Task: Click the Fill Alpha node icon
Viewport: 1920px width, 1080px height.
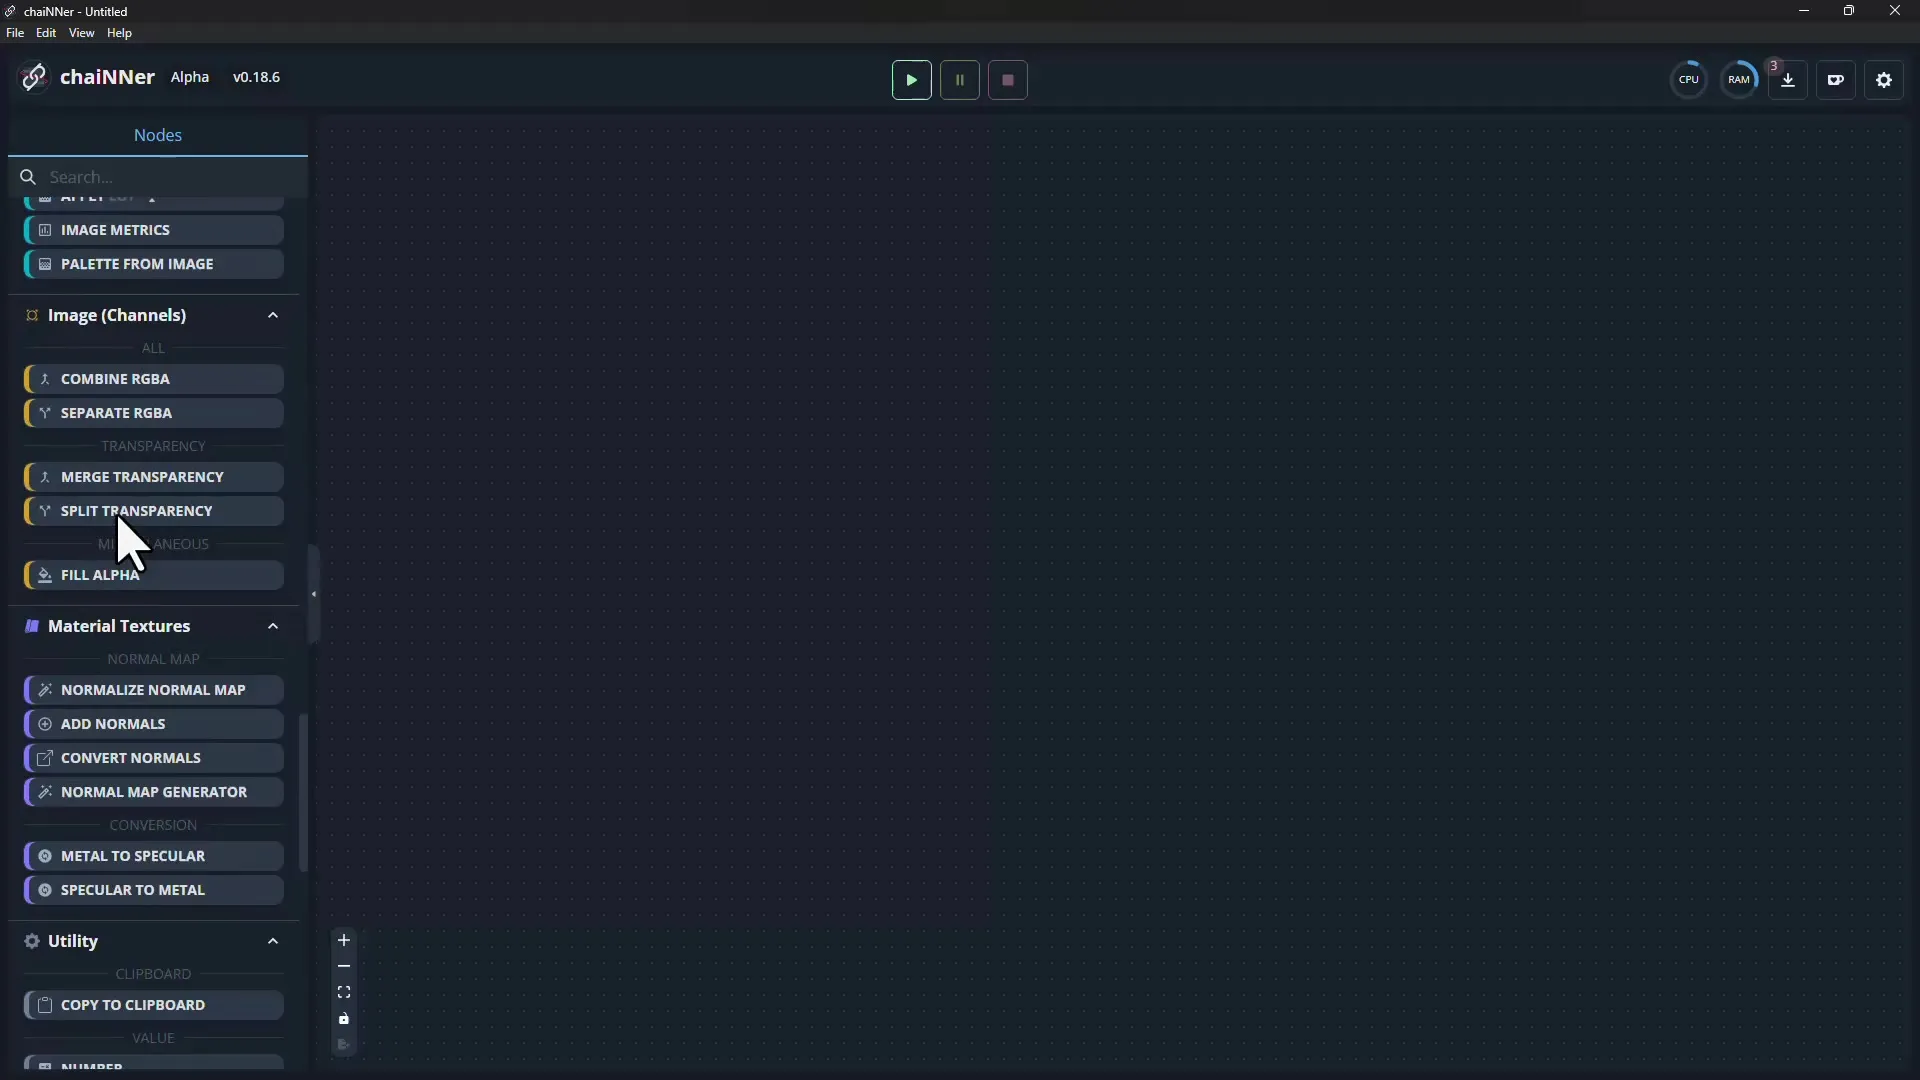Action: (44, 575)
